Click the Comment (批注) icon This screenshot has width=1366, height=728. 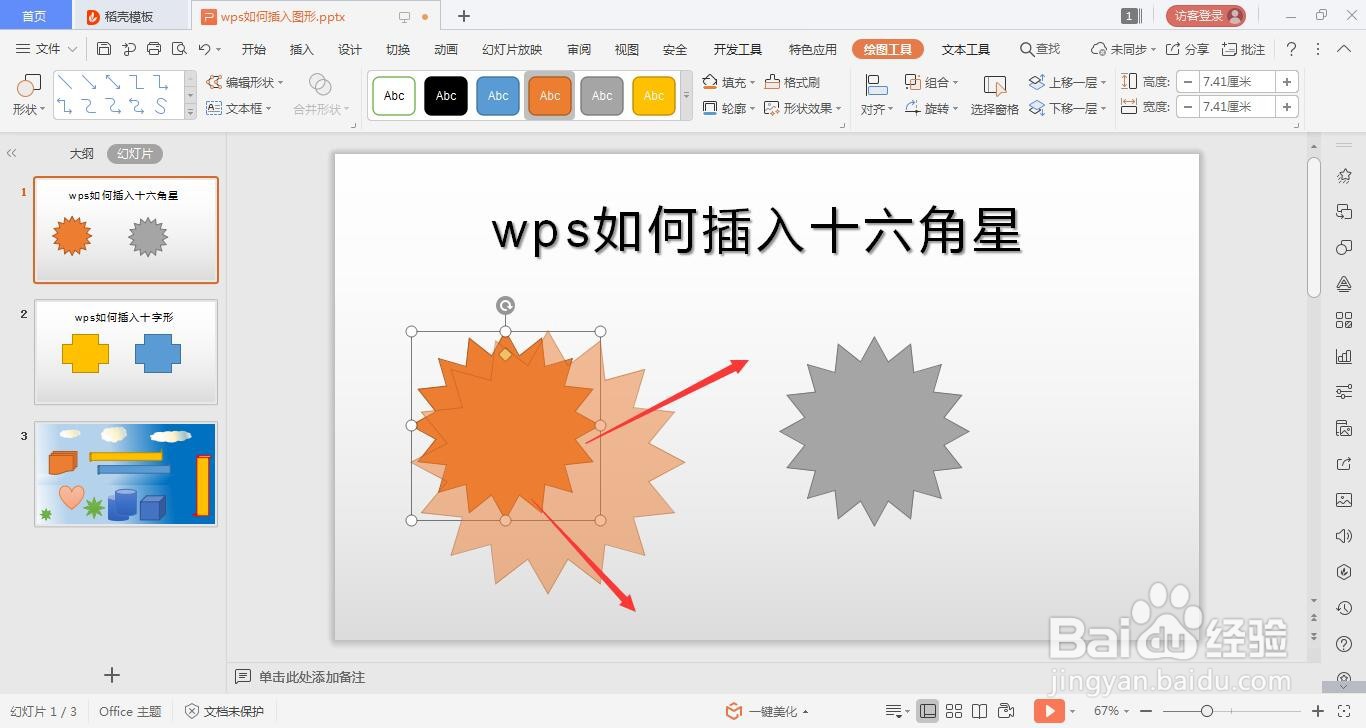[x=1244, y=49]
